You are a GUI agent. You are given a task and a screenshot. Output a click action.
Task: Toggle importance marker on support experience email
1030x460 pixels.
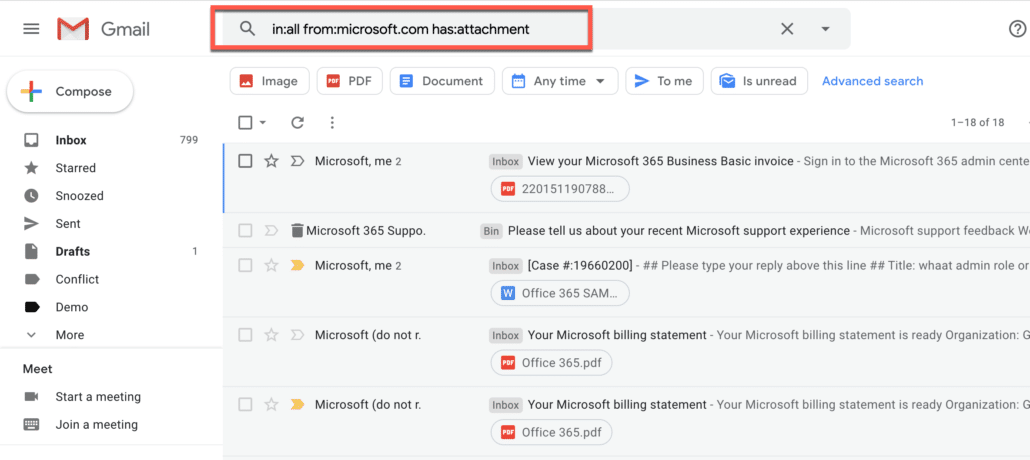coord(271,231)
